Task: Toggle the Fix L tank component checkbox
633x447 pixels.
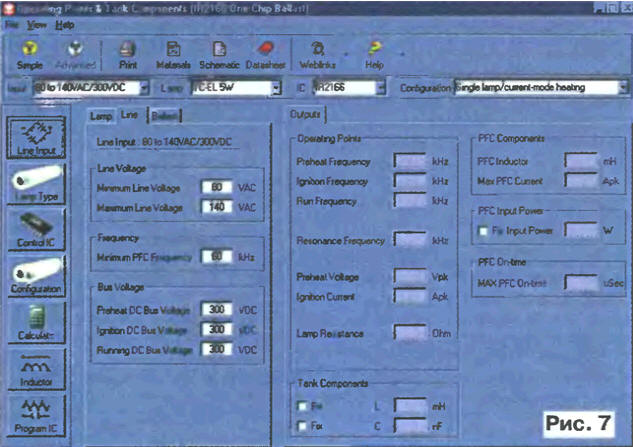Action: click(x=302, y=407)
